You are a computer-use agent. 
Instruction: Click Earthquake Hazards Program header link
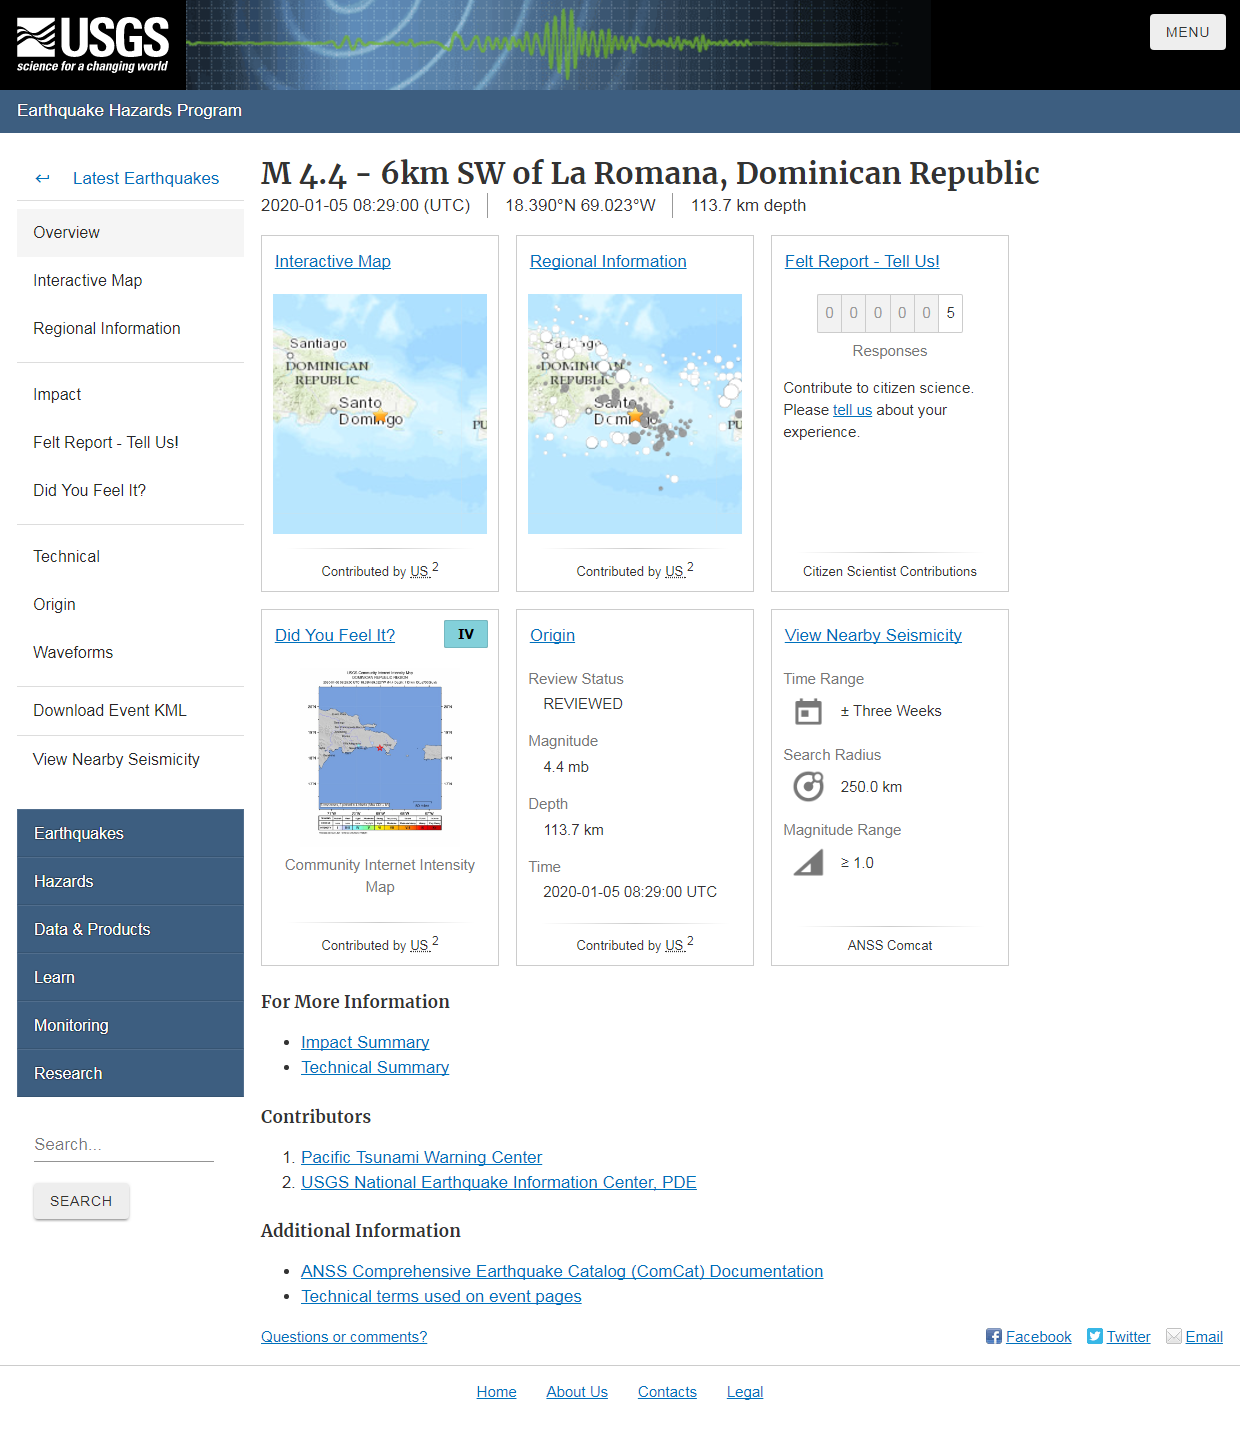129,110
